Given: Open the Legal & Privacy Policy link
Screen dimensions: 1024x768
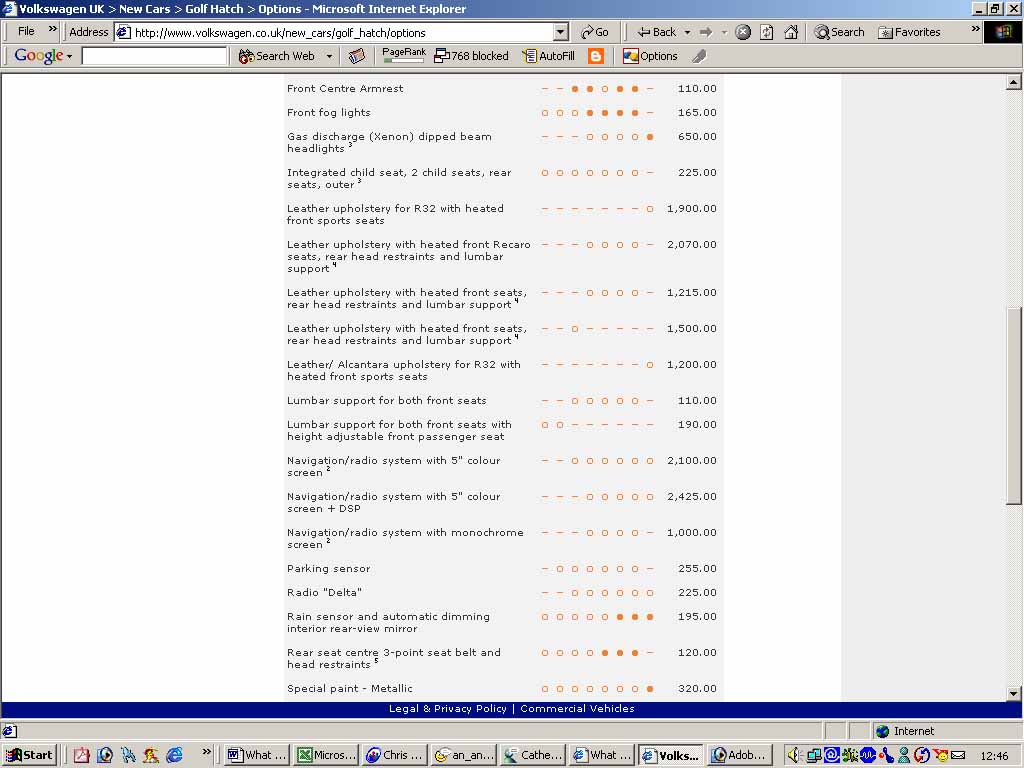Looking at the screenshot, I should (x=447, y=709).
